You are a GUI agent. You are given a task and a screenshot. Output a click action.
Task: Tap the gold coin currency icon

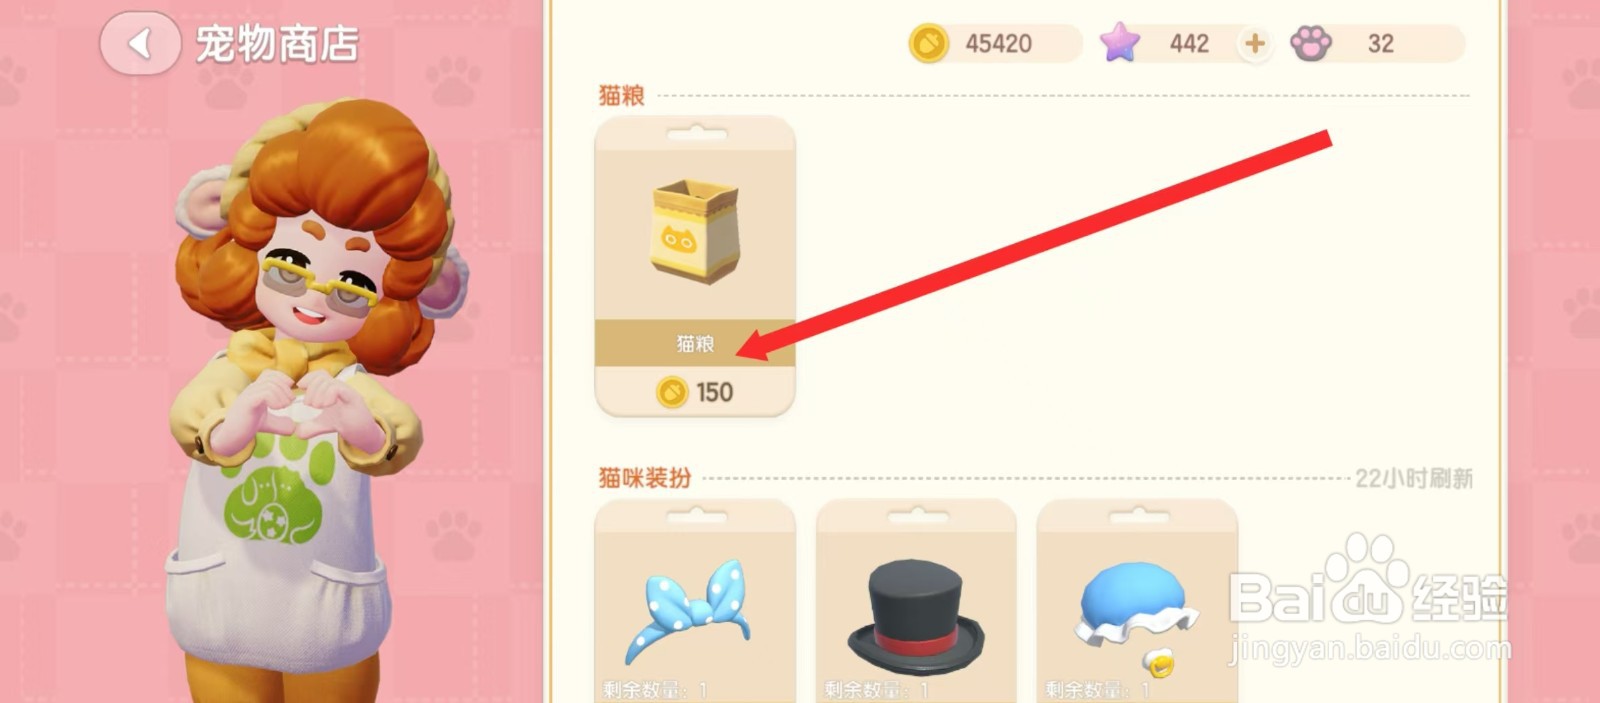coord(928,44)
